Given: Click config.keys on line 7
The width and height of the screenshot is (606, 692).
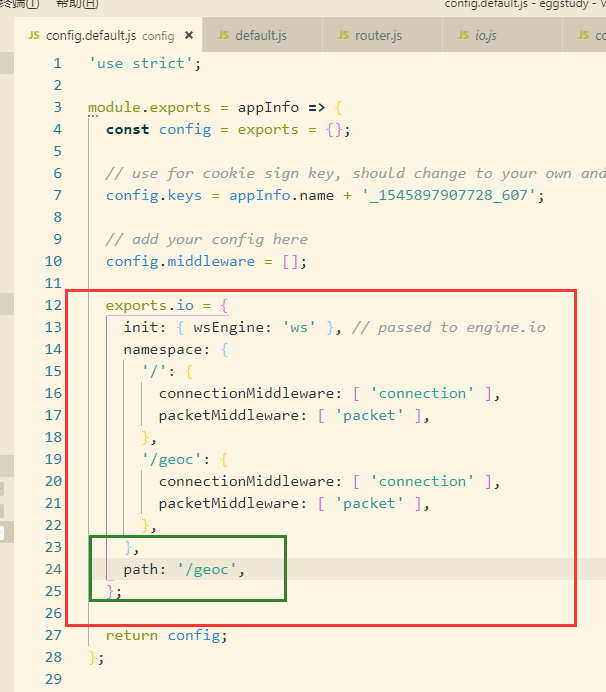Looking at the screenshot, I should (x=154, y=195).
